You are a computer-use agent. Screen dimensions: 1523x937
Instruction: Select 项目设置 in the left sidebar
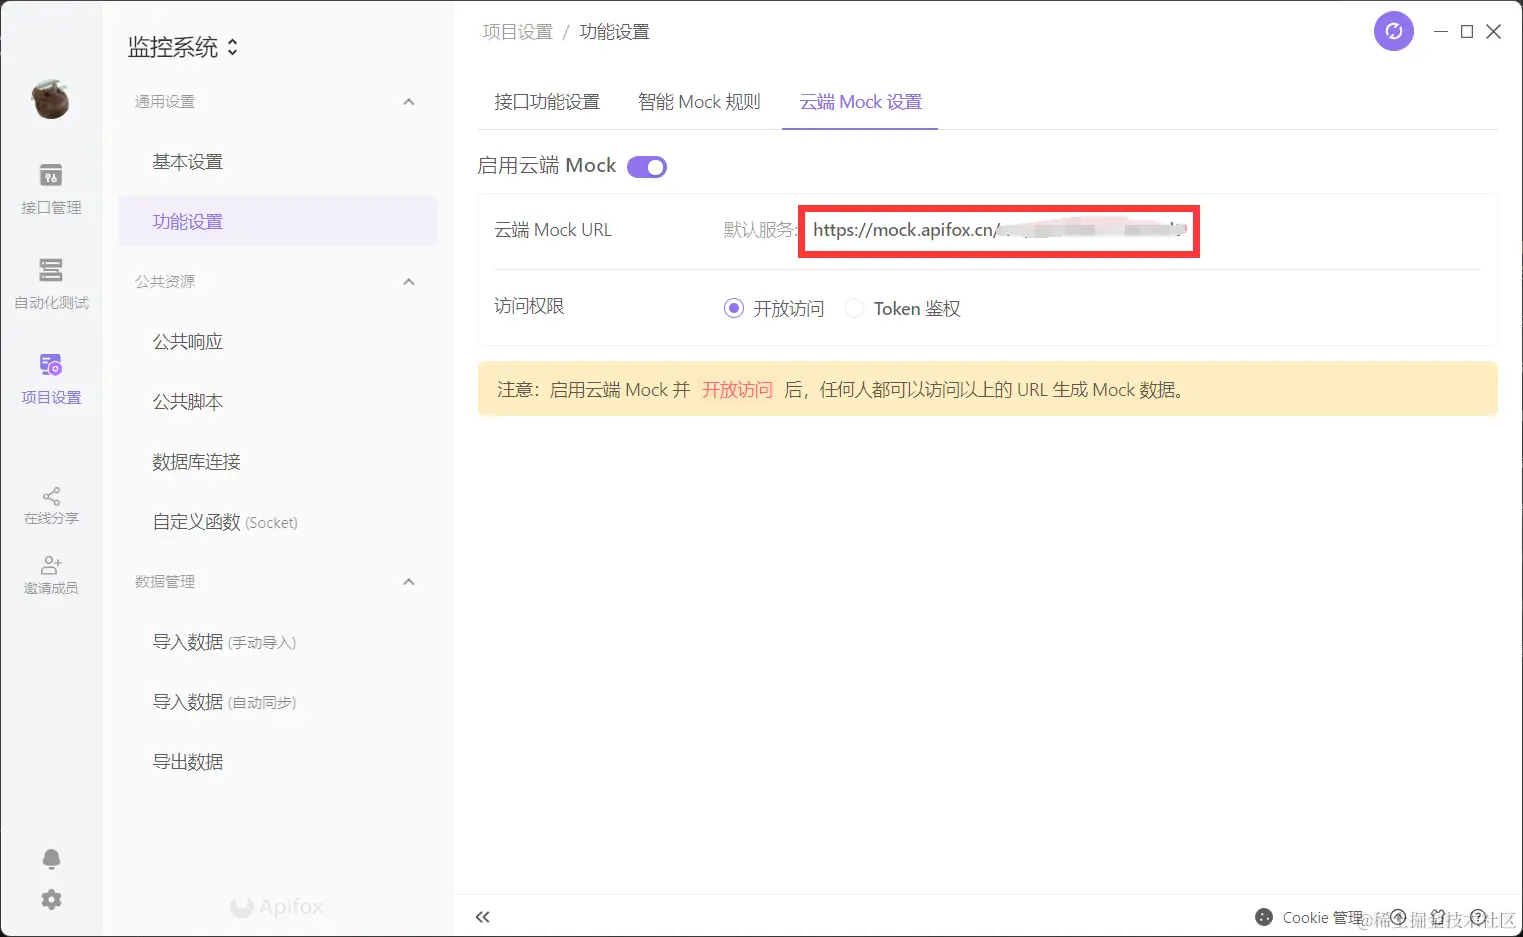click(x=51, y=378)
